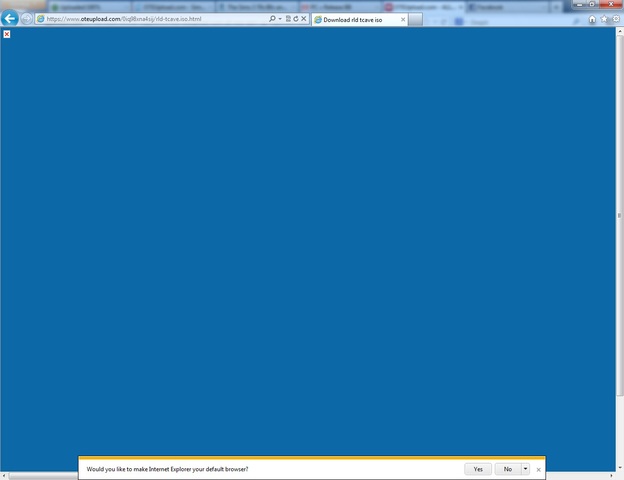Click No on default browser prompt
This screenshot has height=480, width=624.
click(x=507, y=469)
